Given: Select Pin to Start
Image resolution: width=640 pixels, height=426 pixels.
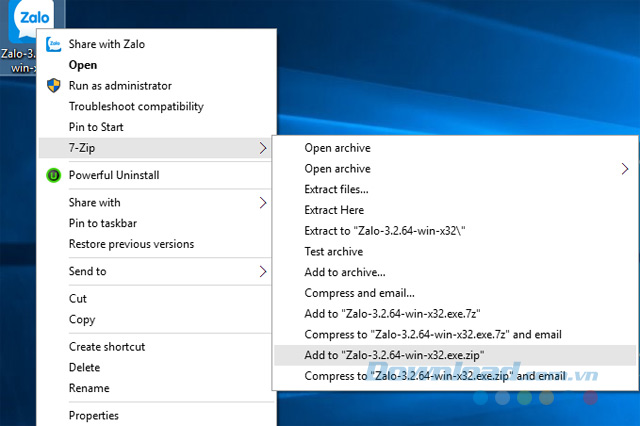Looking at the screenshot, I should [97, 128].
